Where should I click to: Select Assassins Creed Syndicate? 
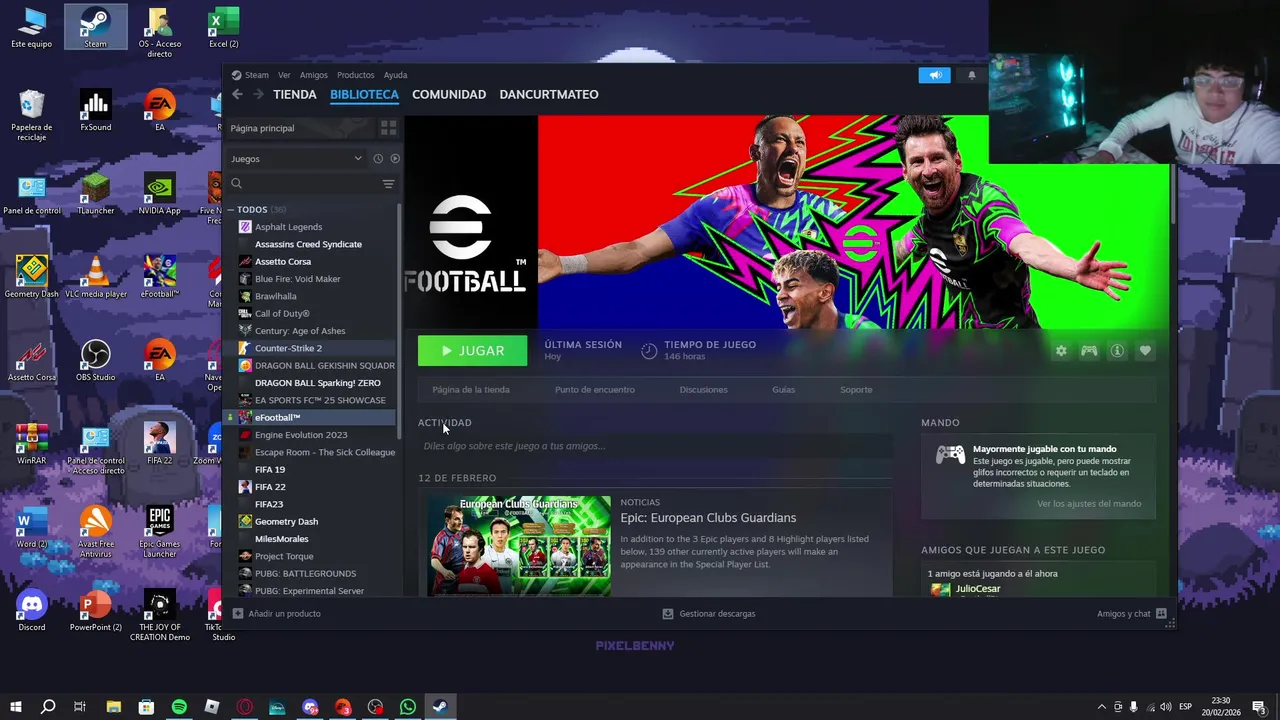click(308, 244)
